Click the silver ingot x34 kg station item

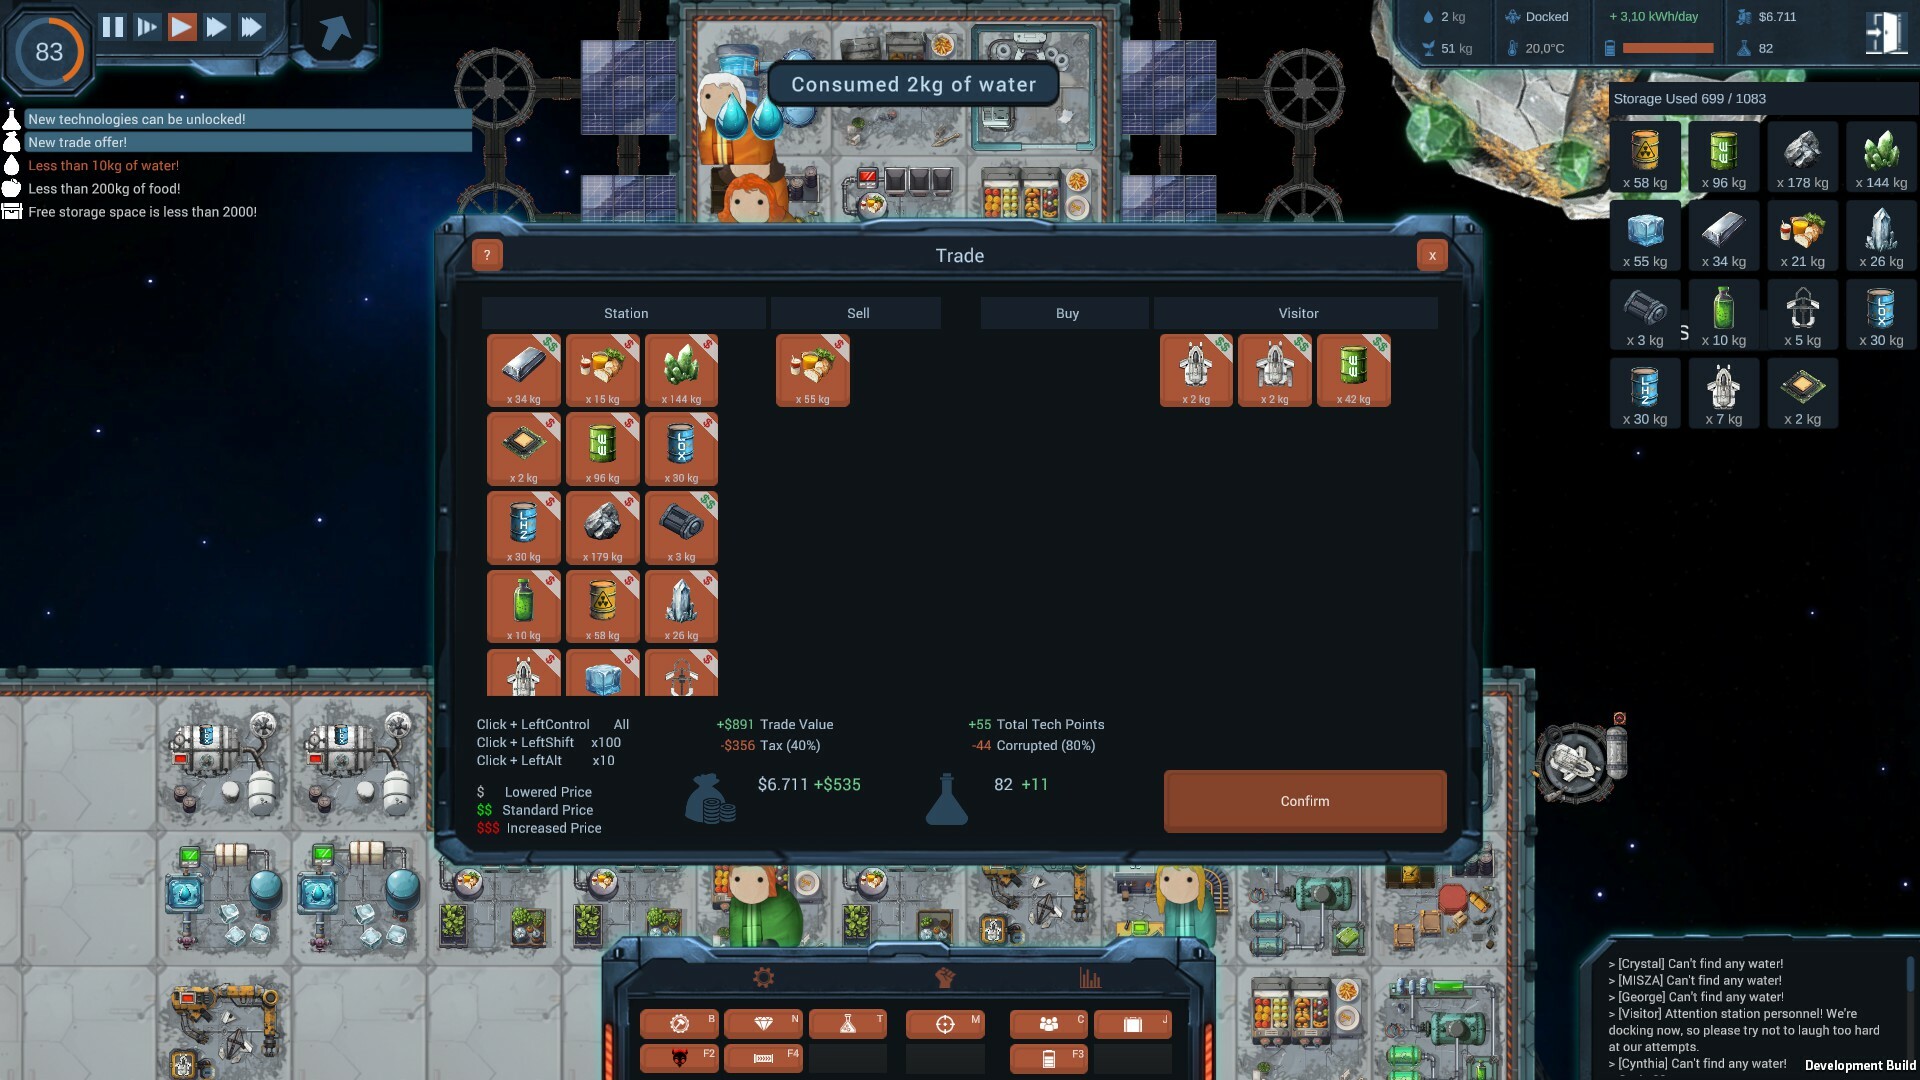pos(524,369)
